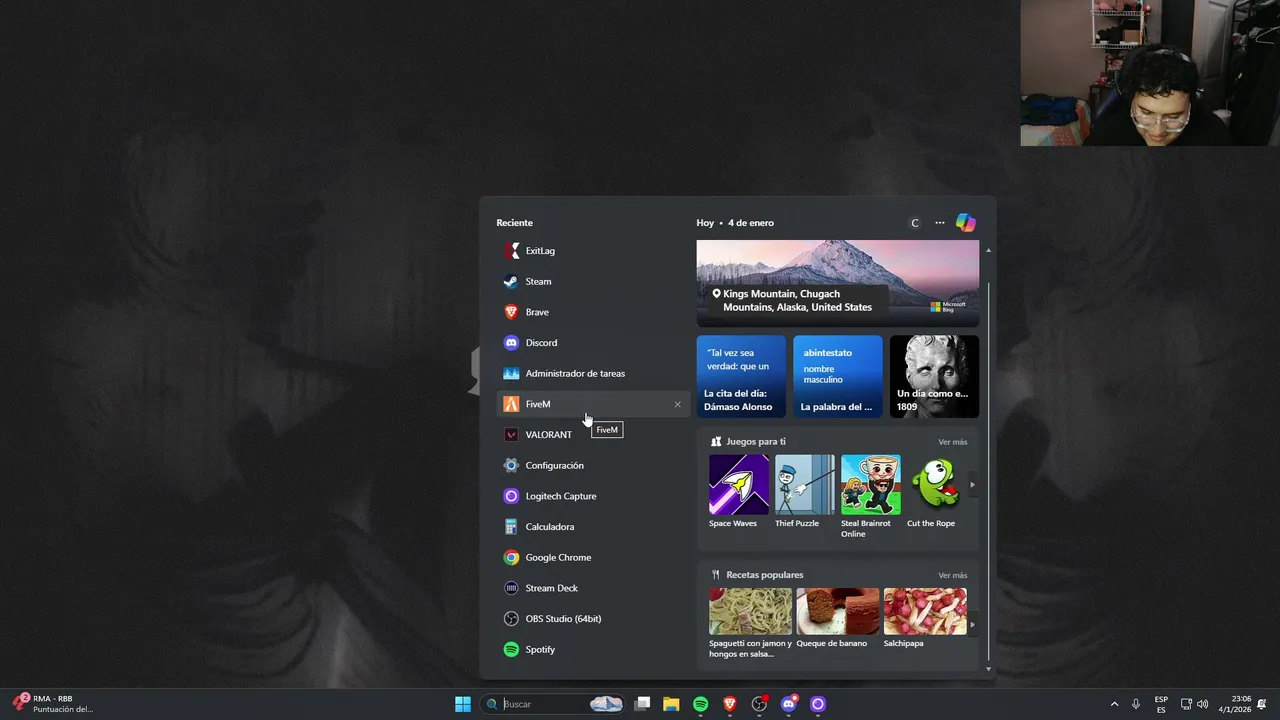Open Administrador de tareas
This screenshot has width=1280, height=720.
pos(592,374)
